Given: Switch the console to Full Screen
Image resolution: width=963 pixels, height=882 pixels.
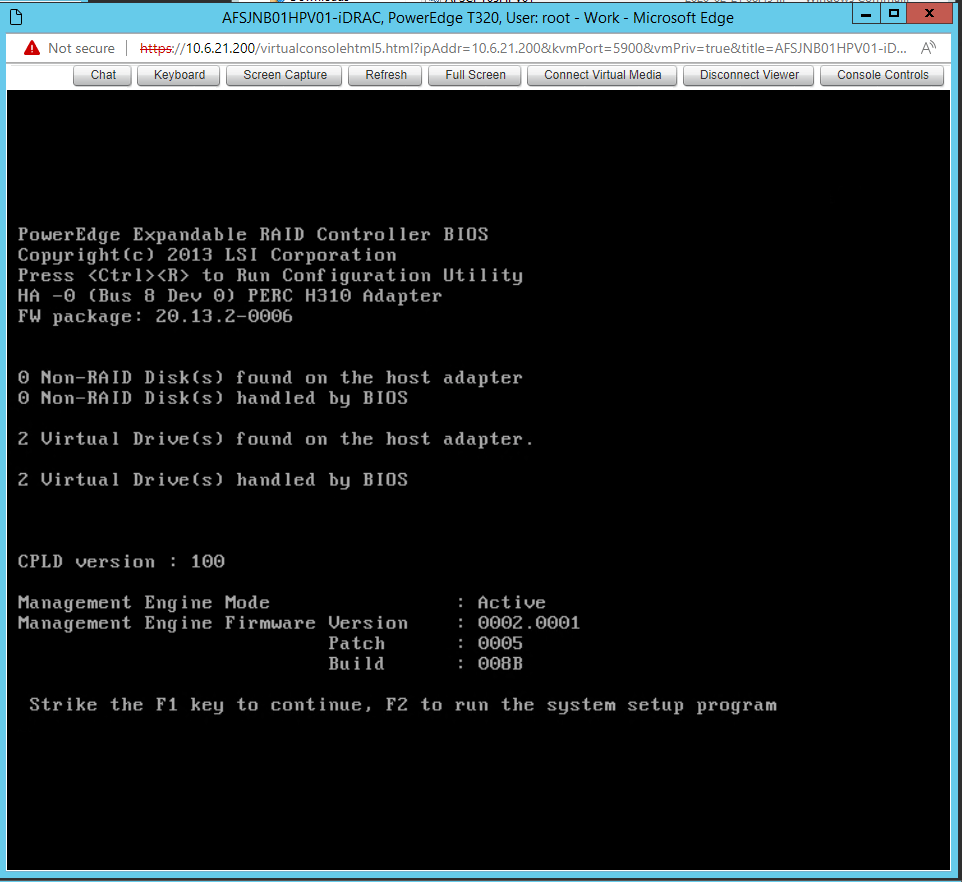Looking at the screenshot, I should point(475,75).
